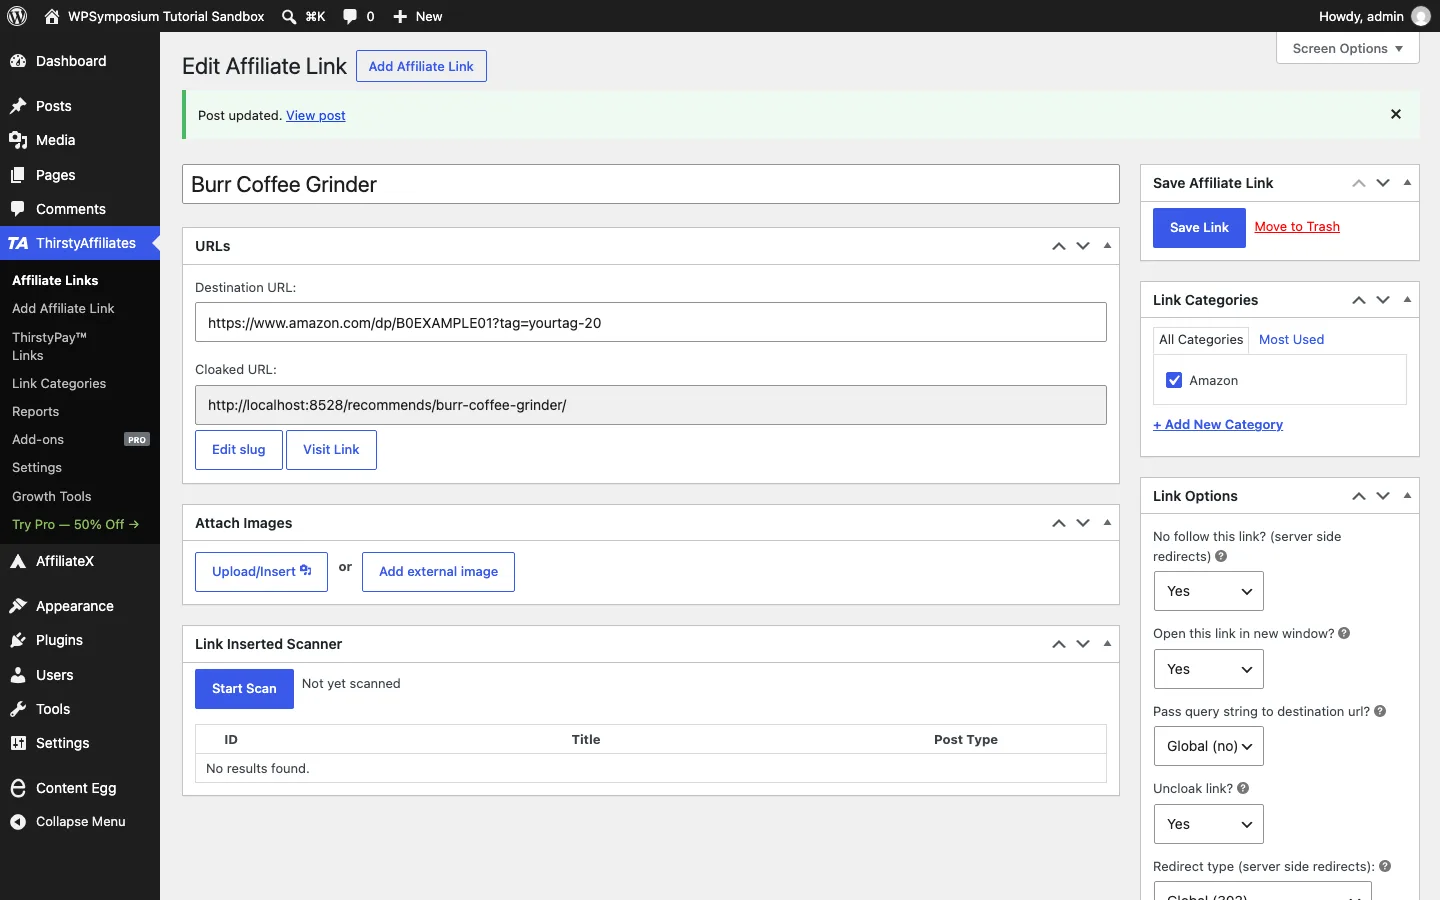Click the Save Link button
The image size is (1440, 900).
point(1199,227)
